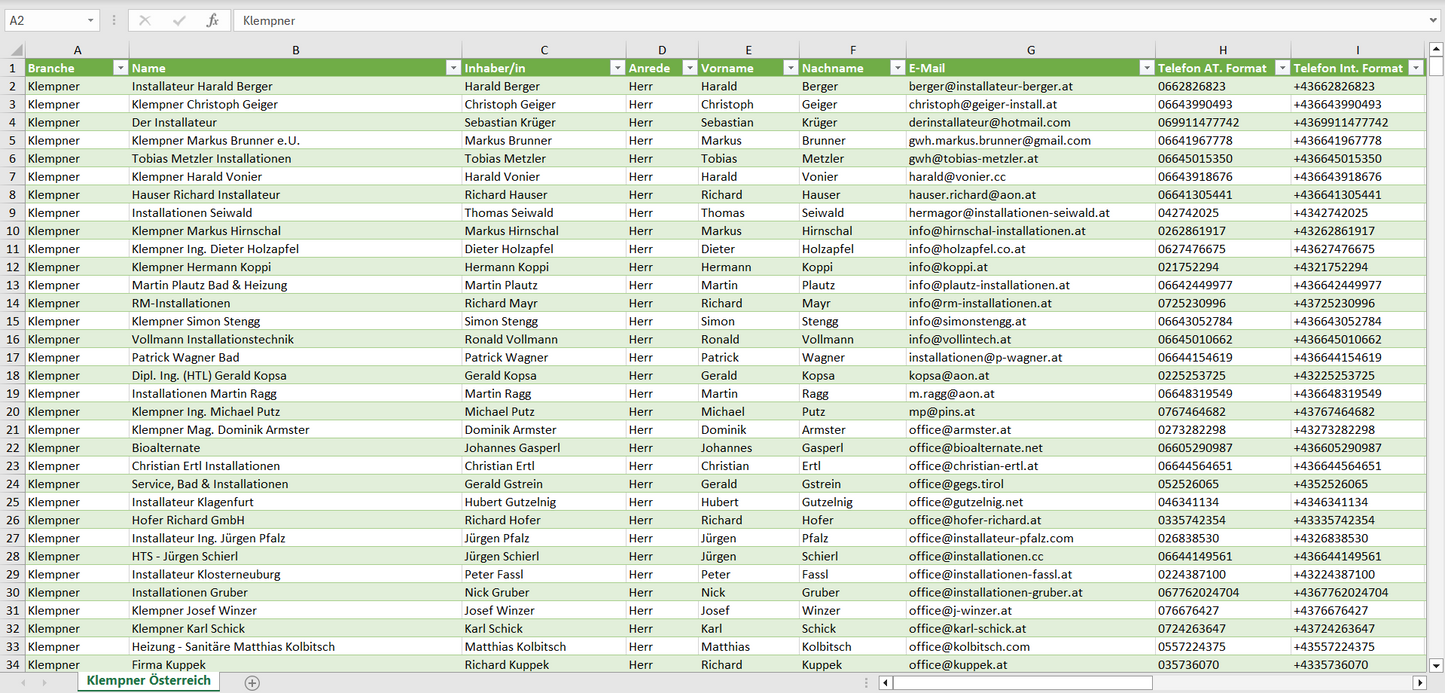Image resolution: width=1445 pixels, height=693 pixels.
Task: Click the horizontal scrollbar right arrow
Action: pos(1419,682)
